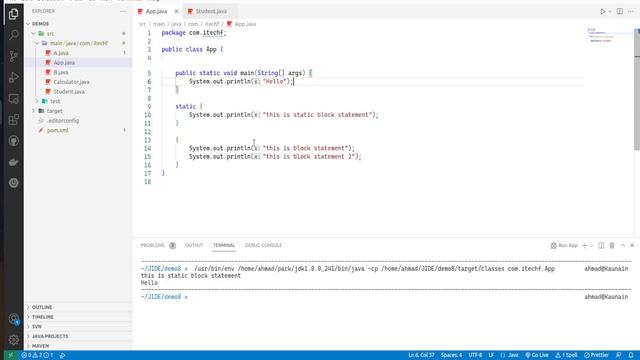Open notifications bell in status bar
This screenshot has height=360, width=640.
click(x=631, y=355)
